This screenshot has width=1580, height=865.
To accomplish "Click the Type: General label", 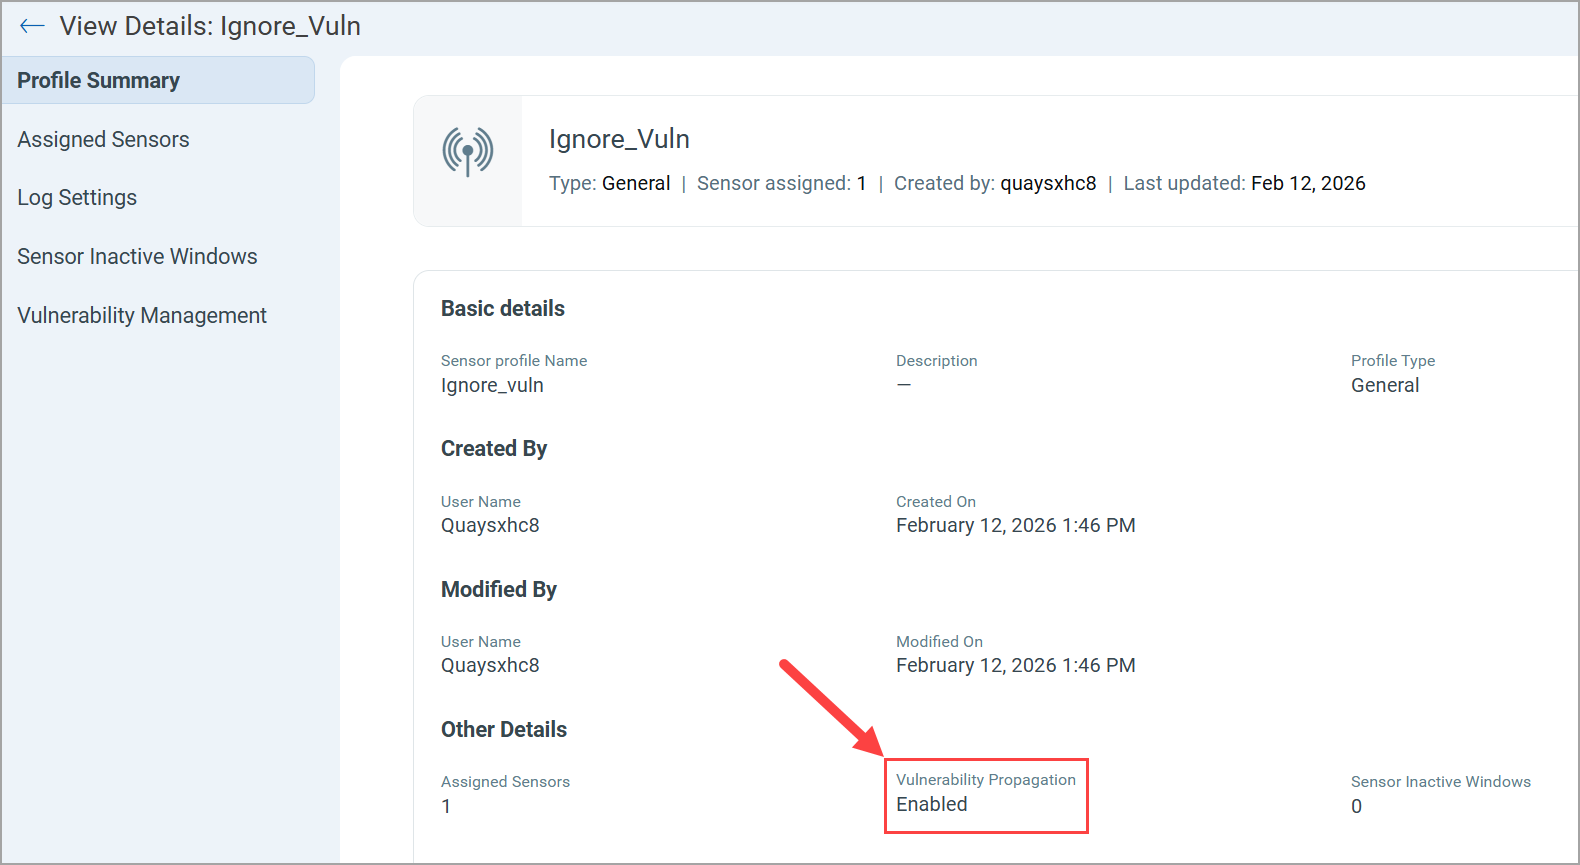I will pos(609,183).
